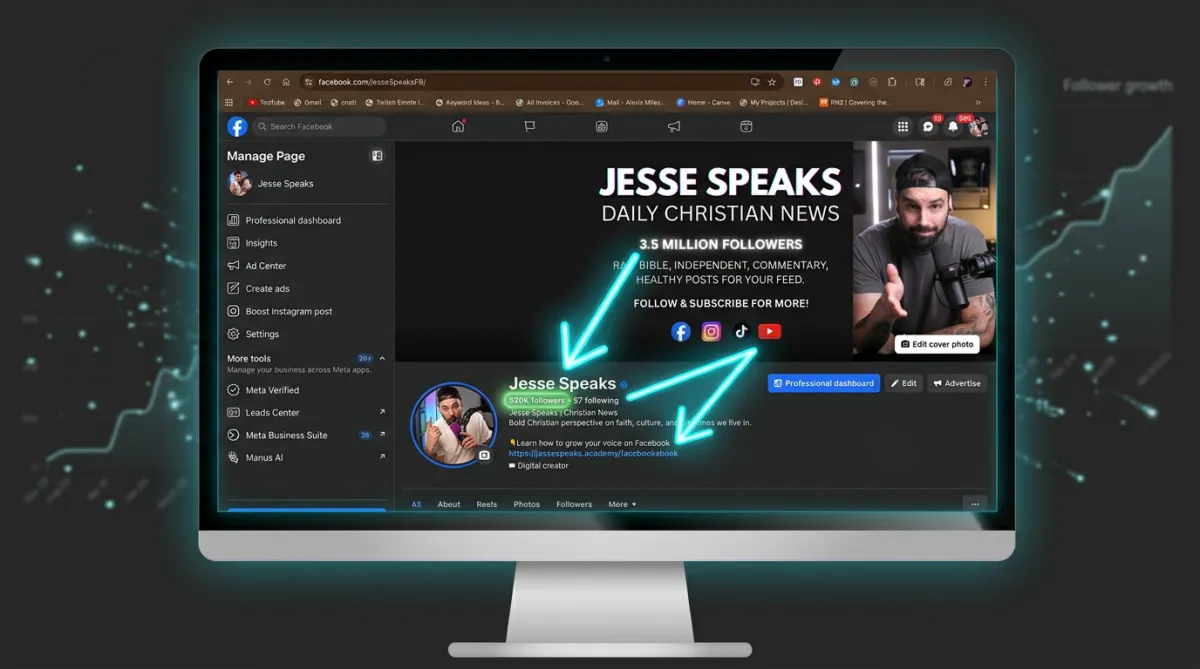Click the Edit profile button
Image resolution: width=1200 pixels, height=669 pixels.
point(904,383)
